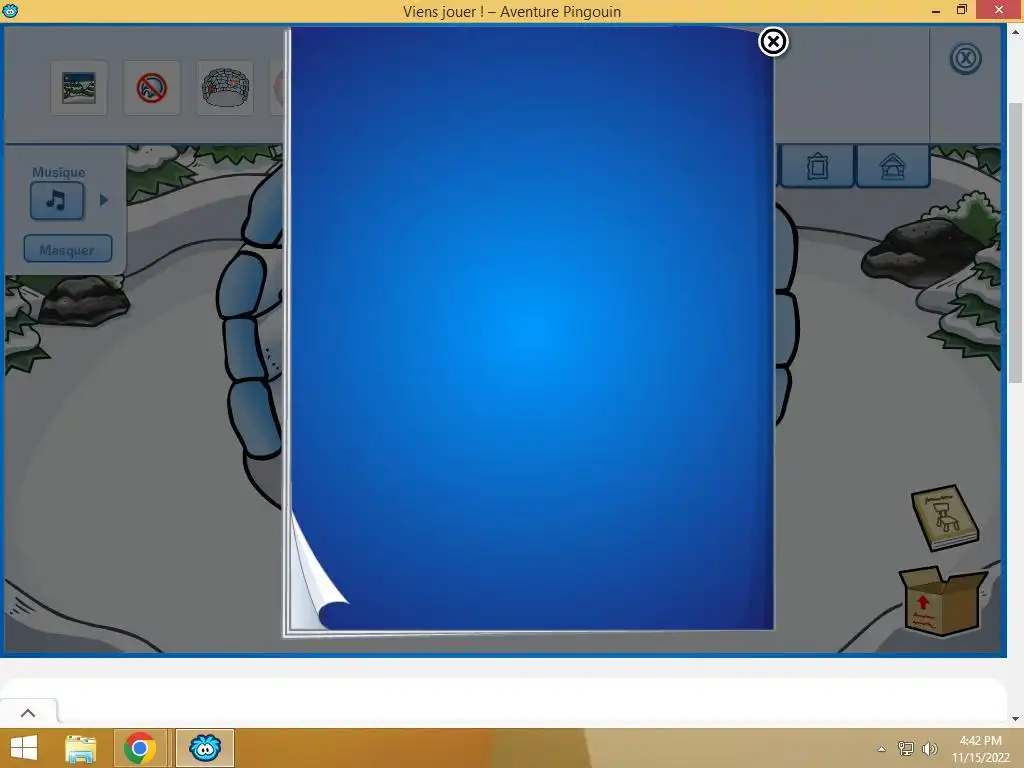Open the music note selection button
Viewport: 1024px width, 768px height.
point(57,200)
